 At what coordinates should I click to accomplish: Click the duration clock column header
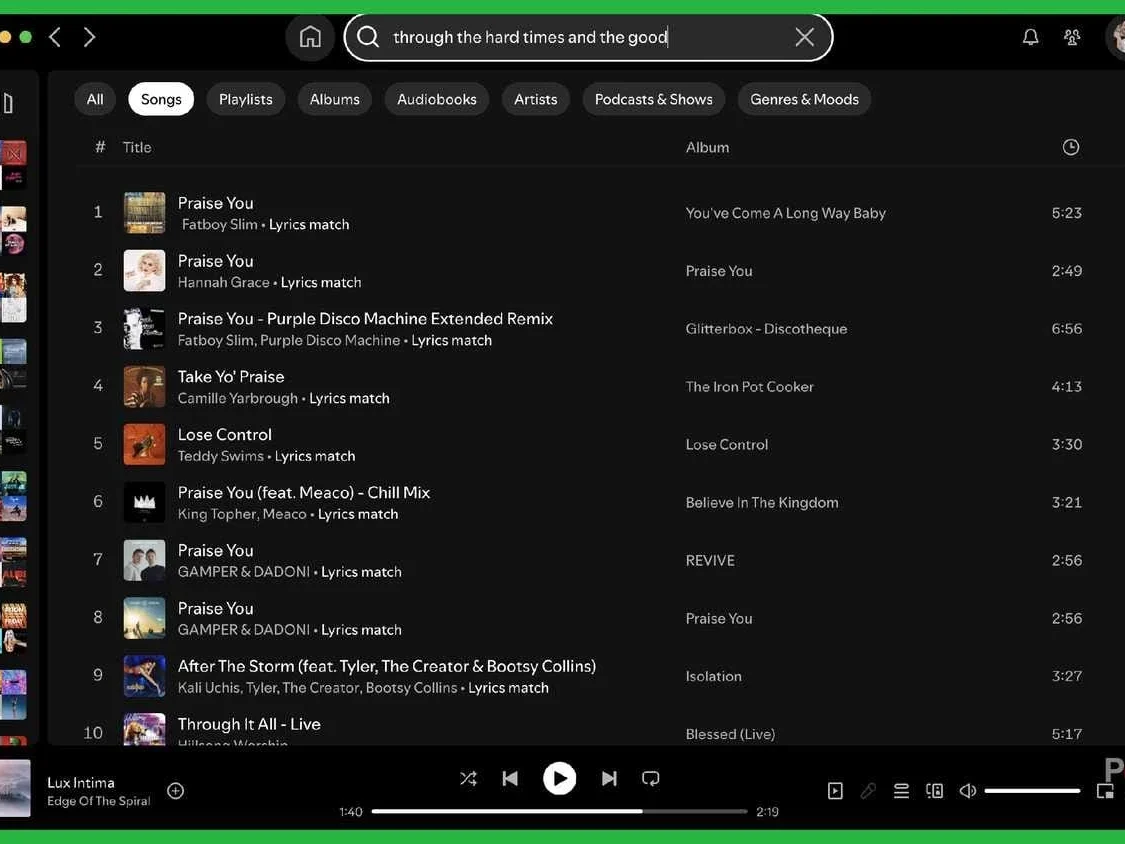1070,147
